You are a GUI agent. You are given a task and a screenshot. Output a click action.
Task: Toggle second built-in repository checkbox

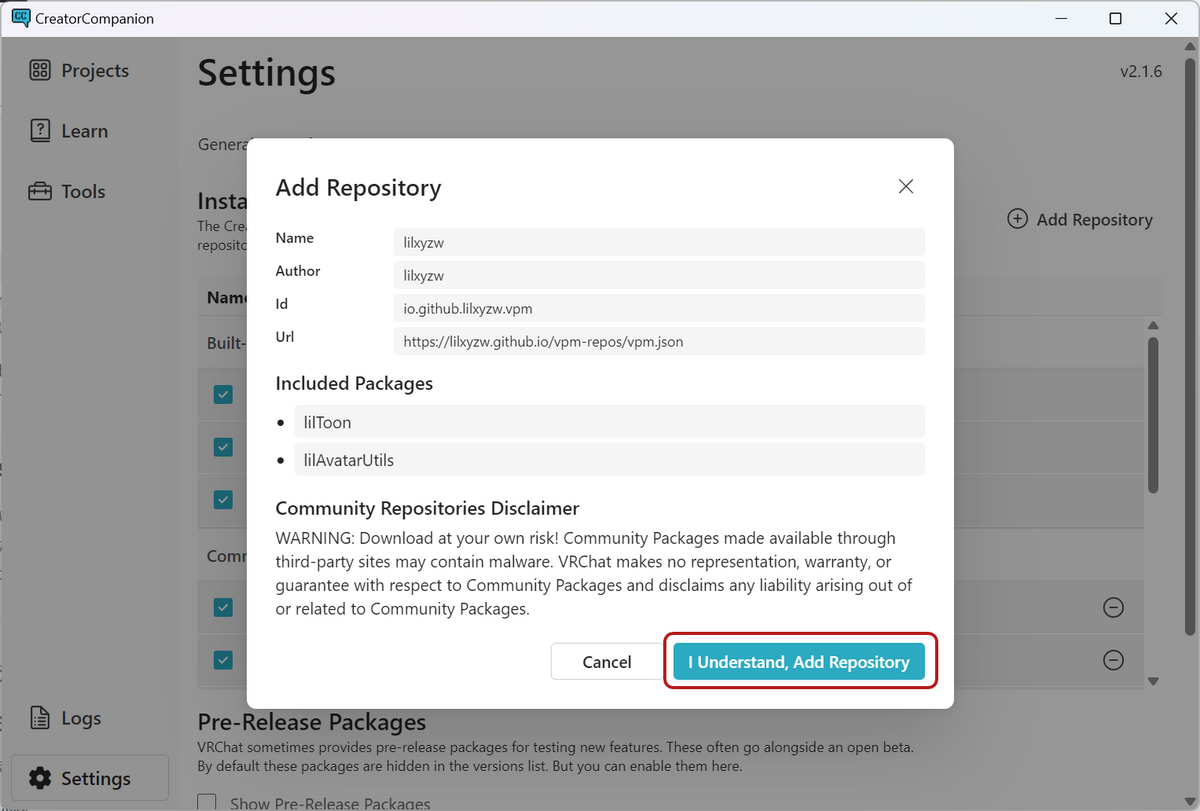(x=223, y=446)
